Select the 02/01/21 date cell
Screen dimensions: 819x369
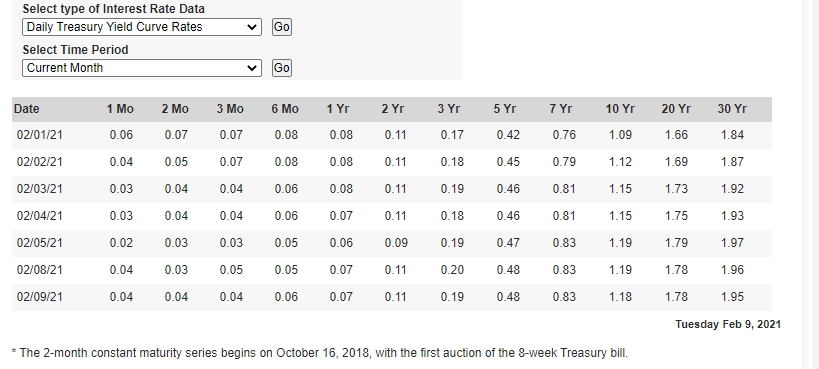click(40, 135)
